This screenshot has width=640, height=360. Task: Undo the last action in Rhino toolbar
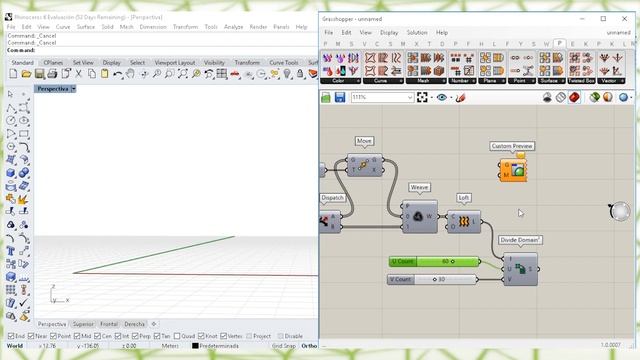point(118,74)
